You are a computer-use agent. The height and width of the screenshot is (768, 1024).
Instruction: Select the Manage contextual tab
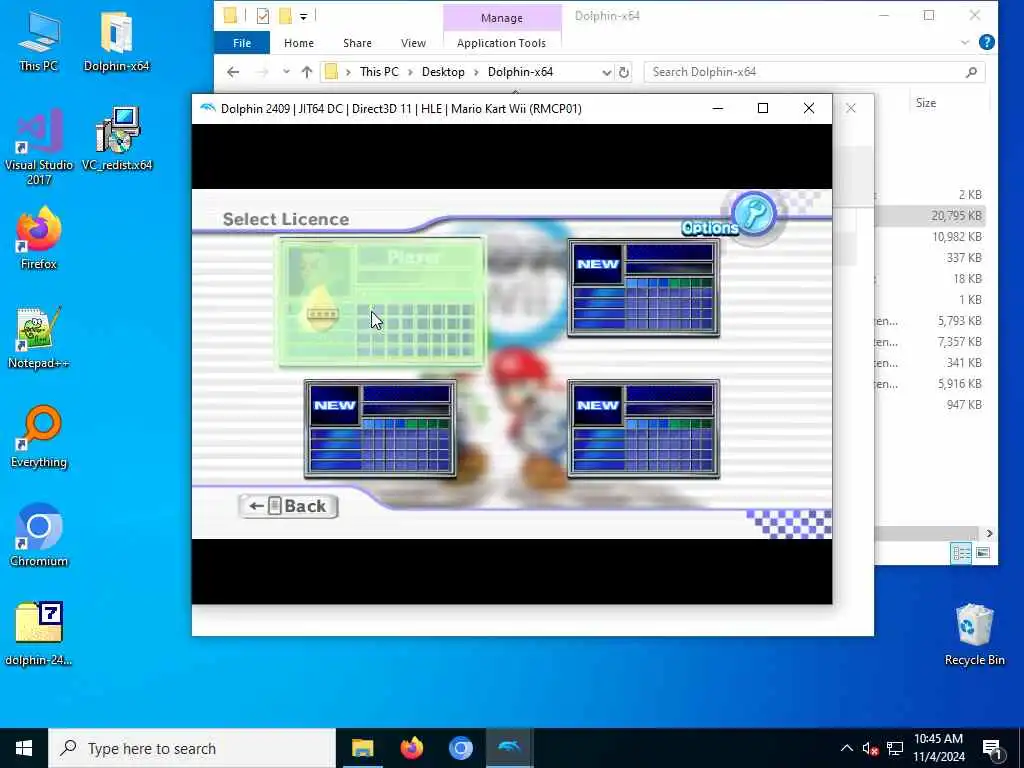(x=502, y=18)
